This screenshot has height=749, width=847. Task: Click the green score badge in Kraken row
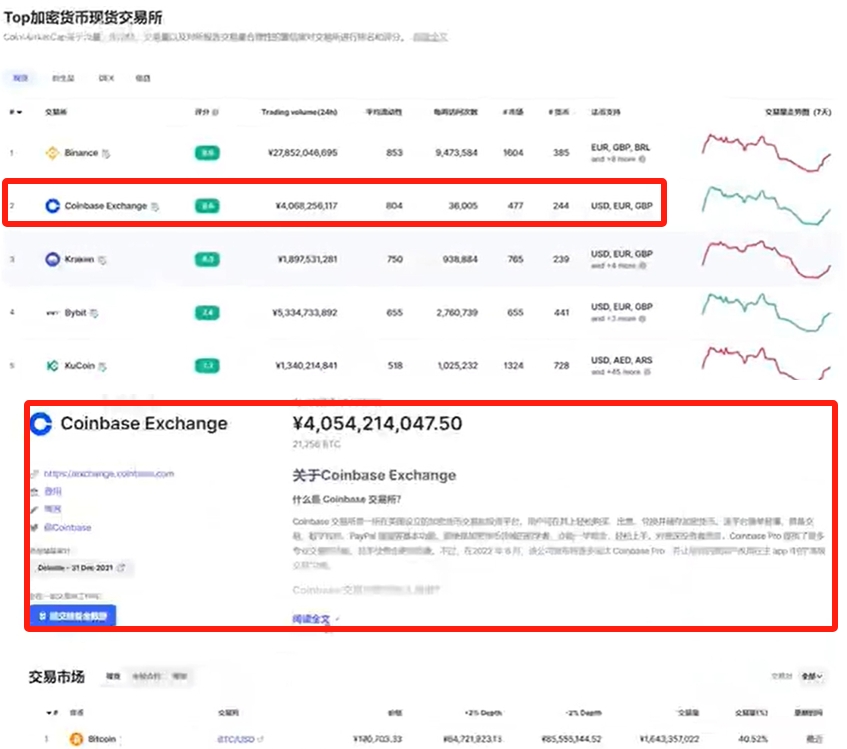click(x=207, y=259)
